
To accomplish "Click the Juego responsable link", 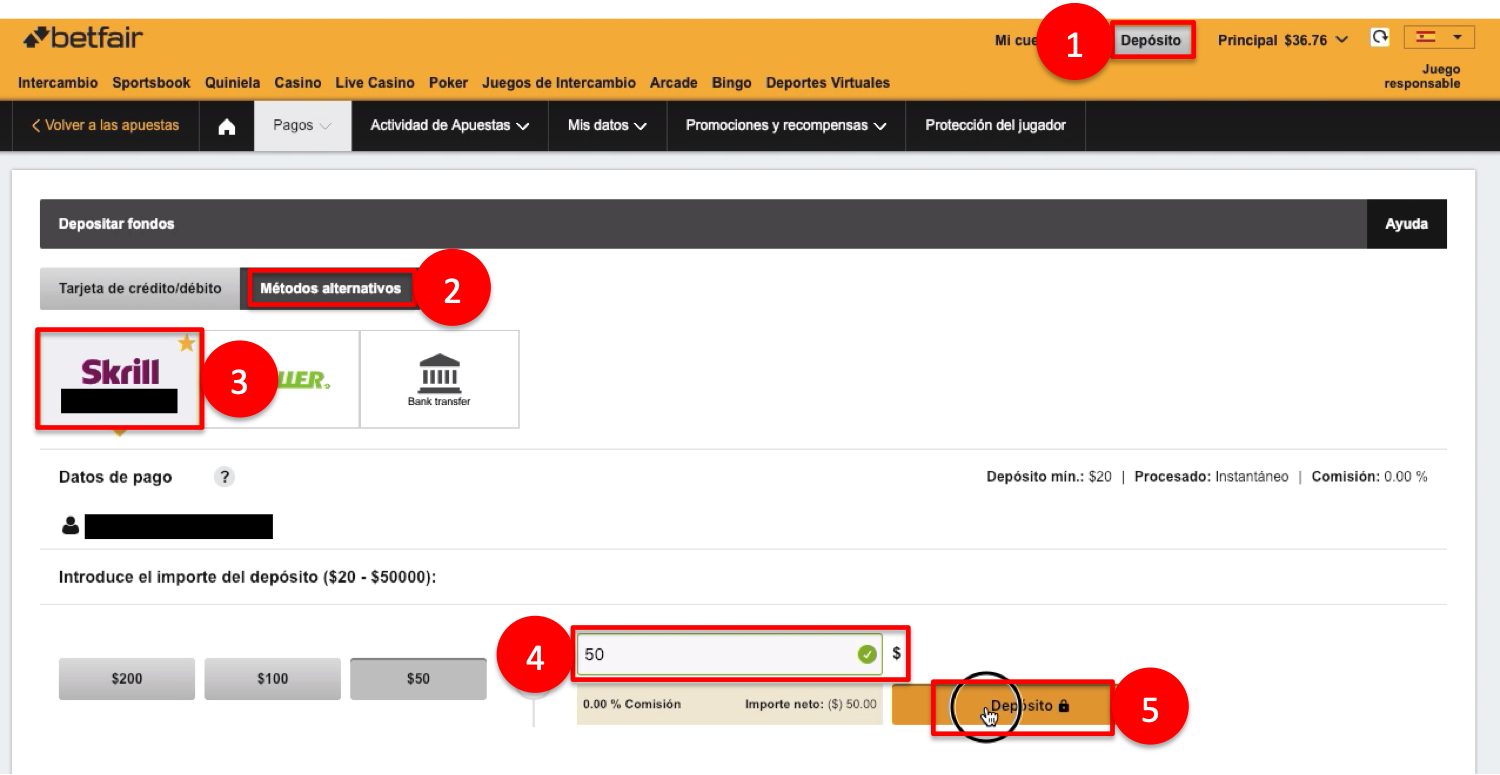I will [x=1422, y=77].
